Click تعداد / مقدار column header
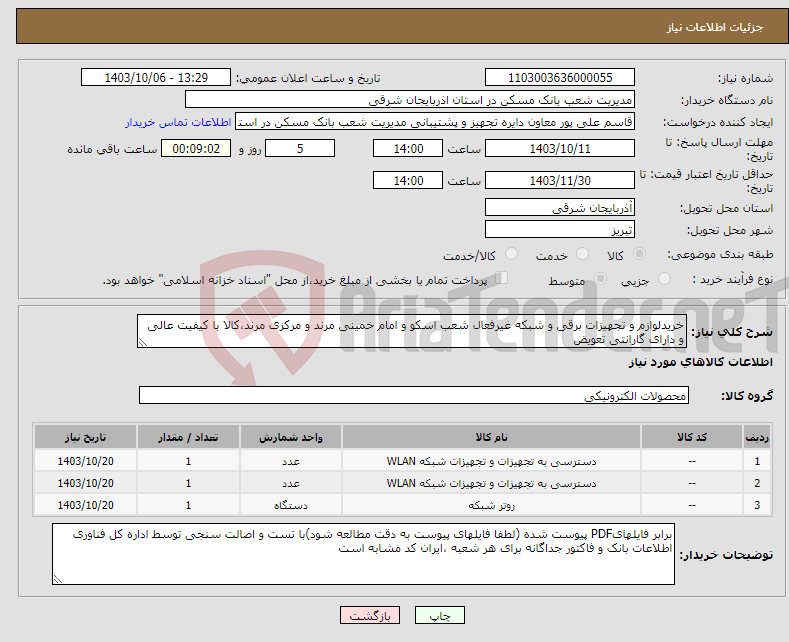The height and width of the screenshot is (642, 789). pyautogui.click(x=188, y=437)
